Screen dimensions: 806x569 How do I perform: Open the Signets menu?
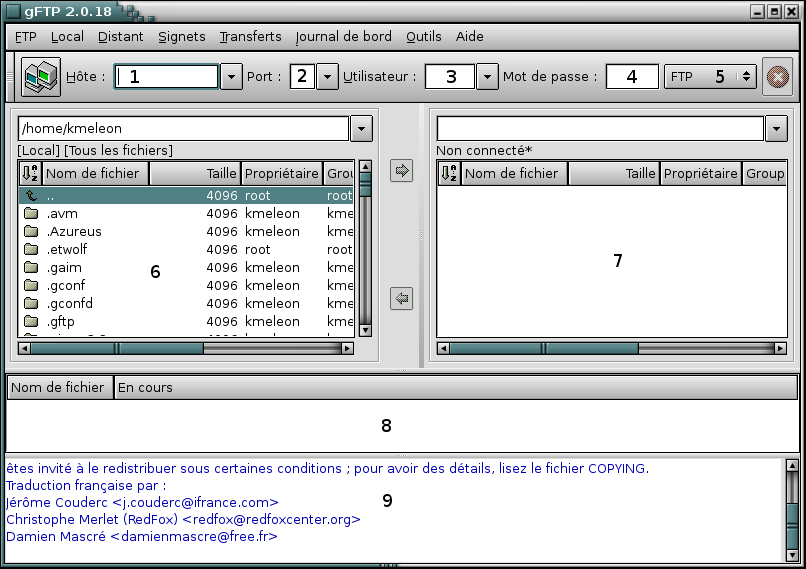[x=182, y=36]
